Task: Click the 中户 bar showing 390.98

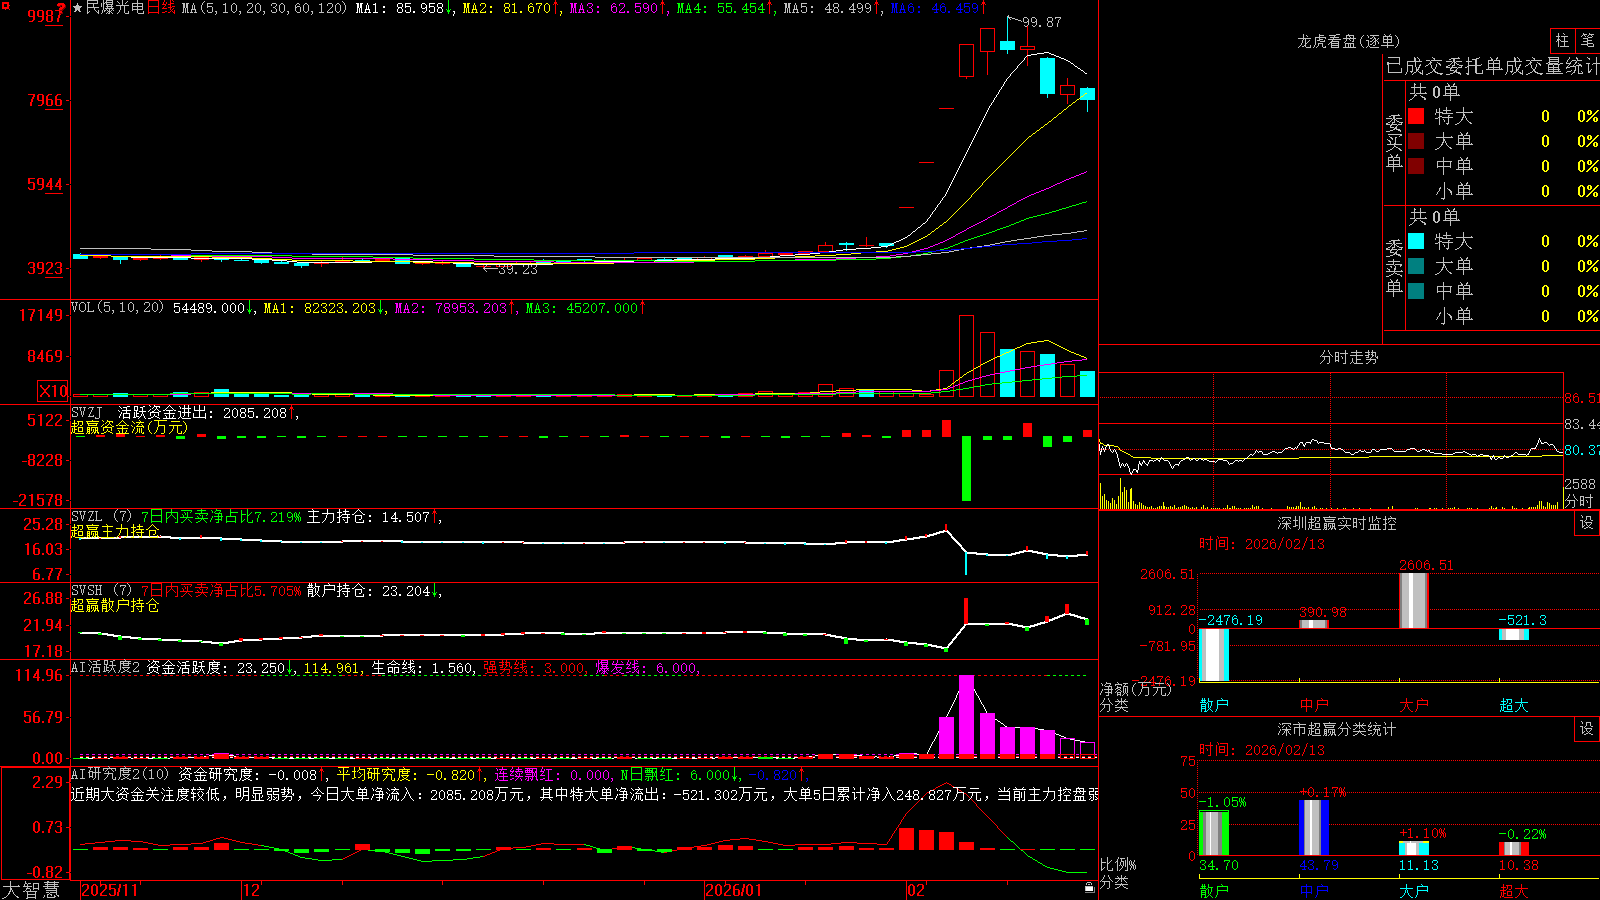Action: [x=1314, y=624]
